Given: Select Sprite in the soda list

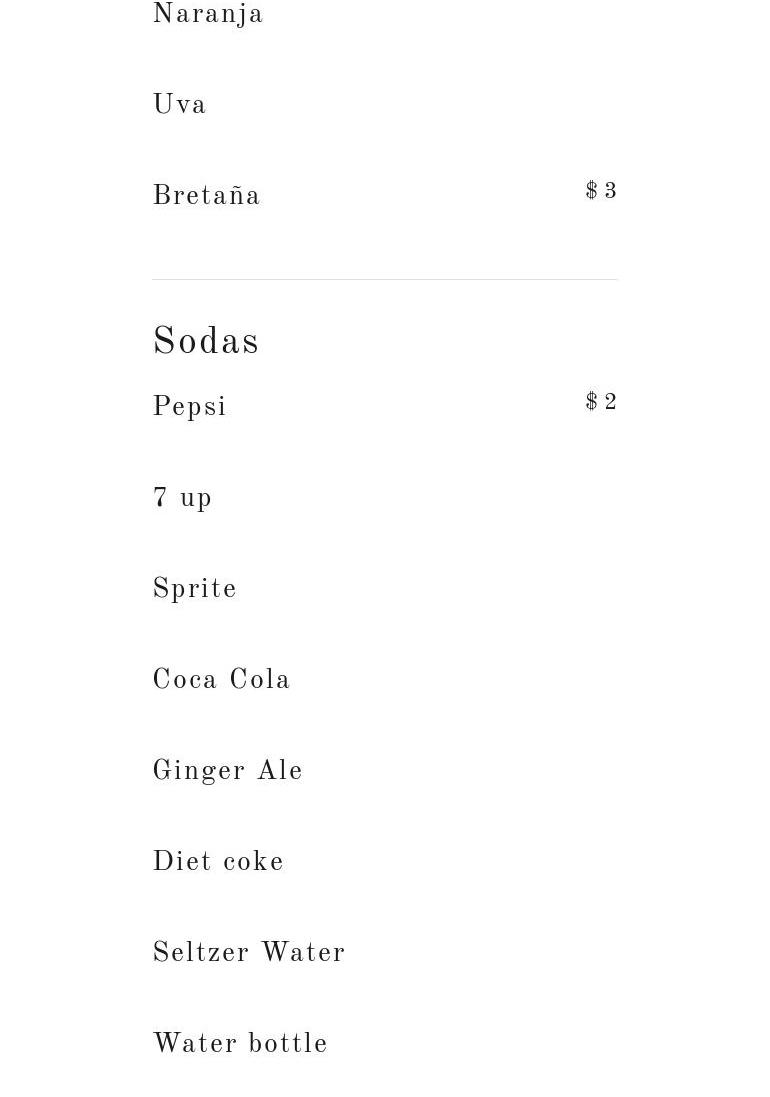Looking at the screenshot, I should 195,589.
